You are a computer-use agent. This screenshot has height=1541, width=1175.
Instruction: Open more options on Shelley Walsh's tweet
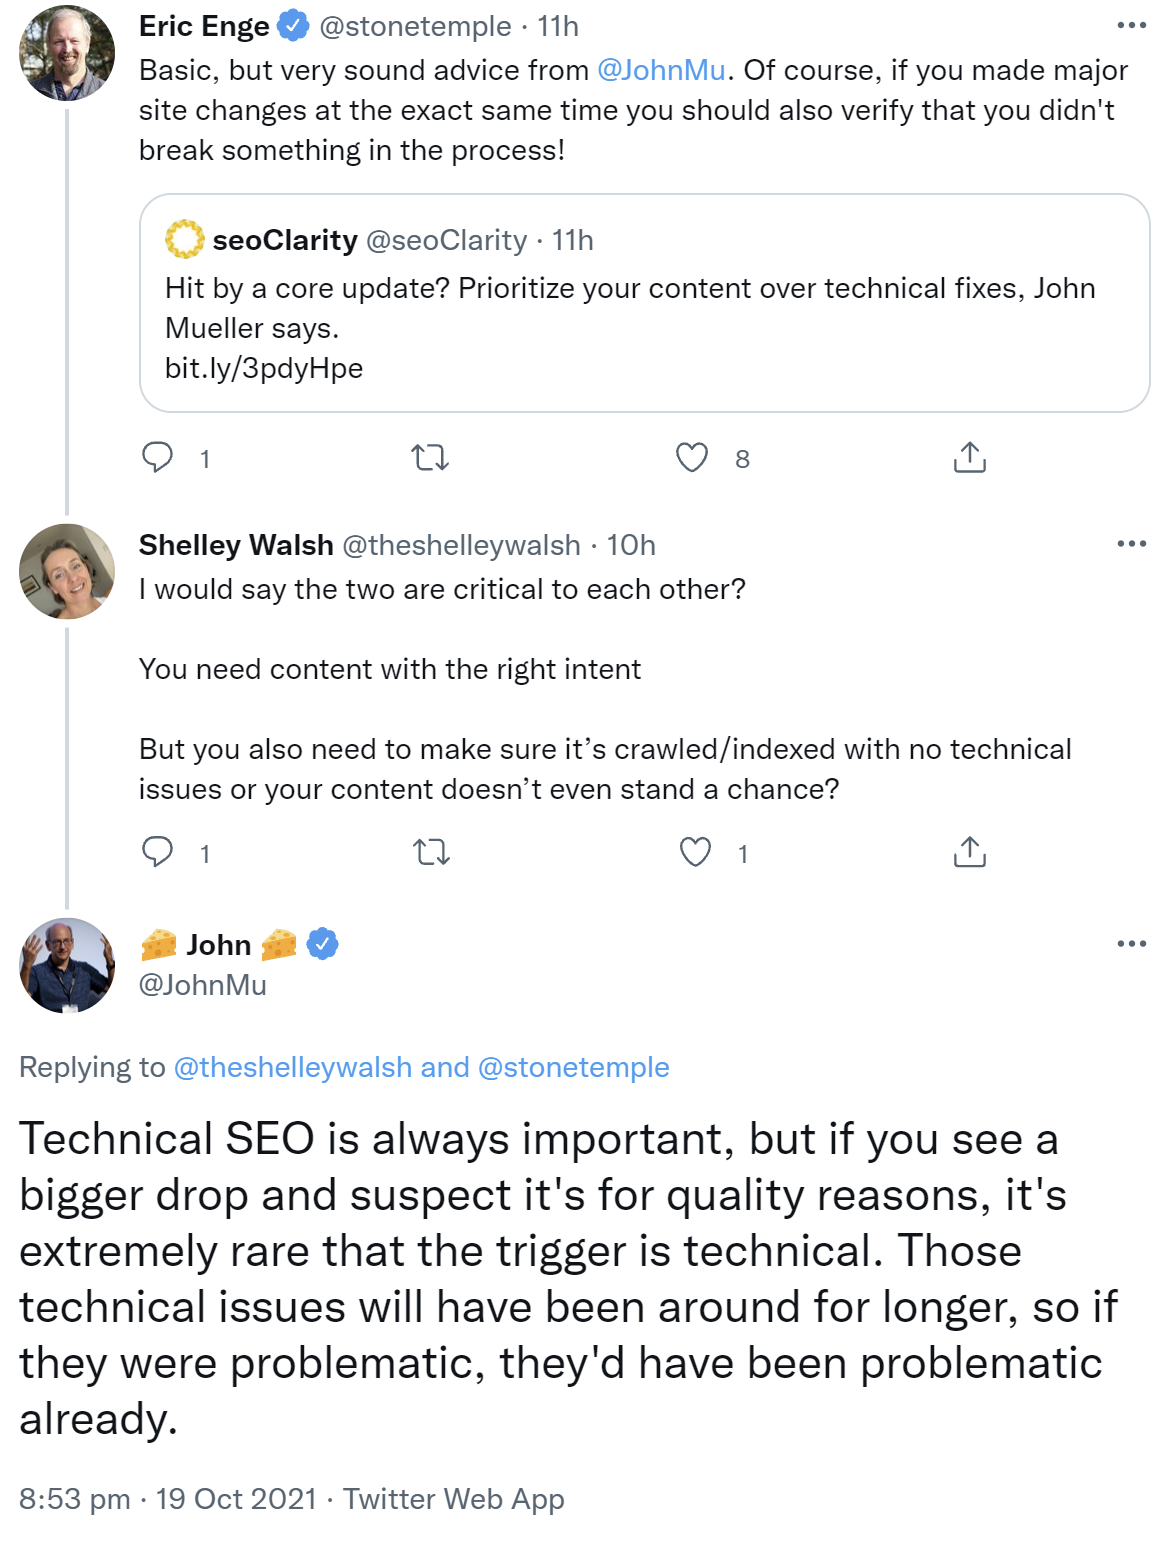pyautogui.click(x=1131, y=544)
